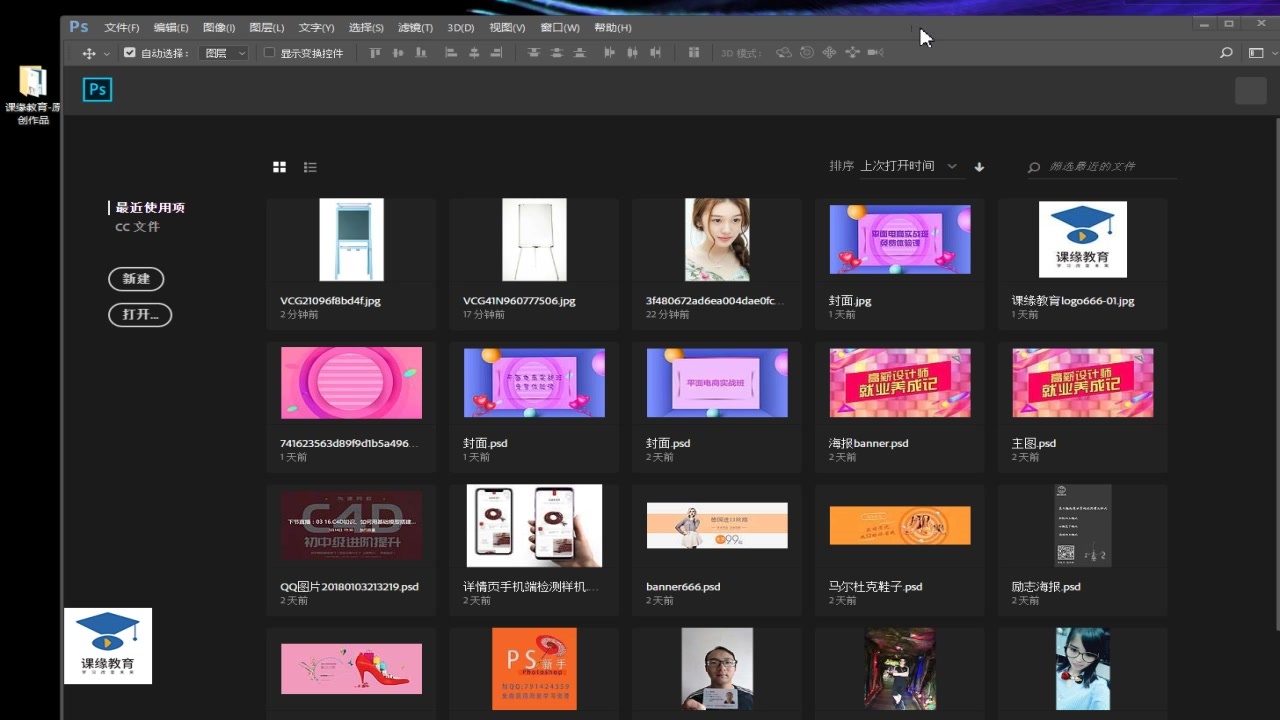Click the 3D roll mode icon
The image size is (1280, 720).
coord(807,53)
